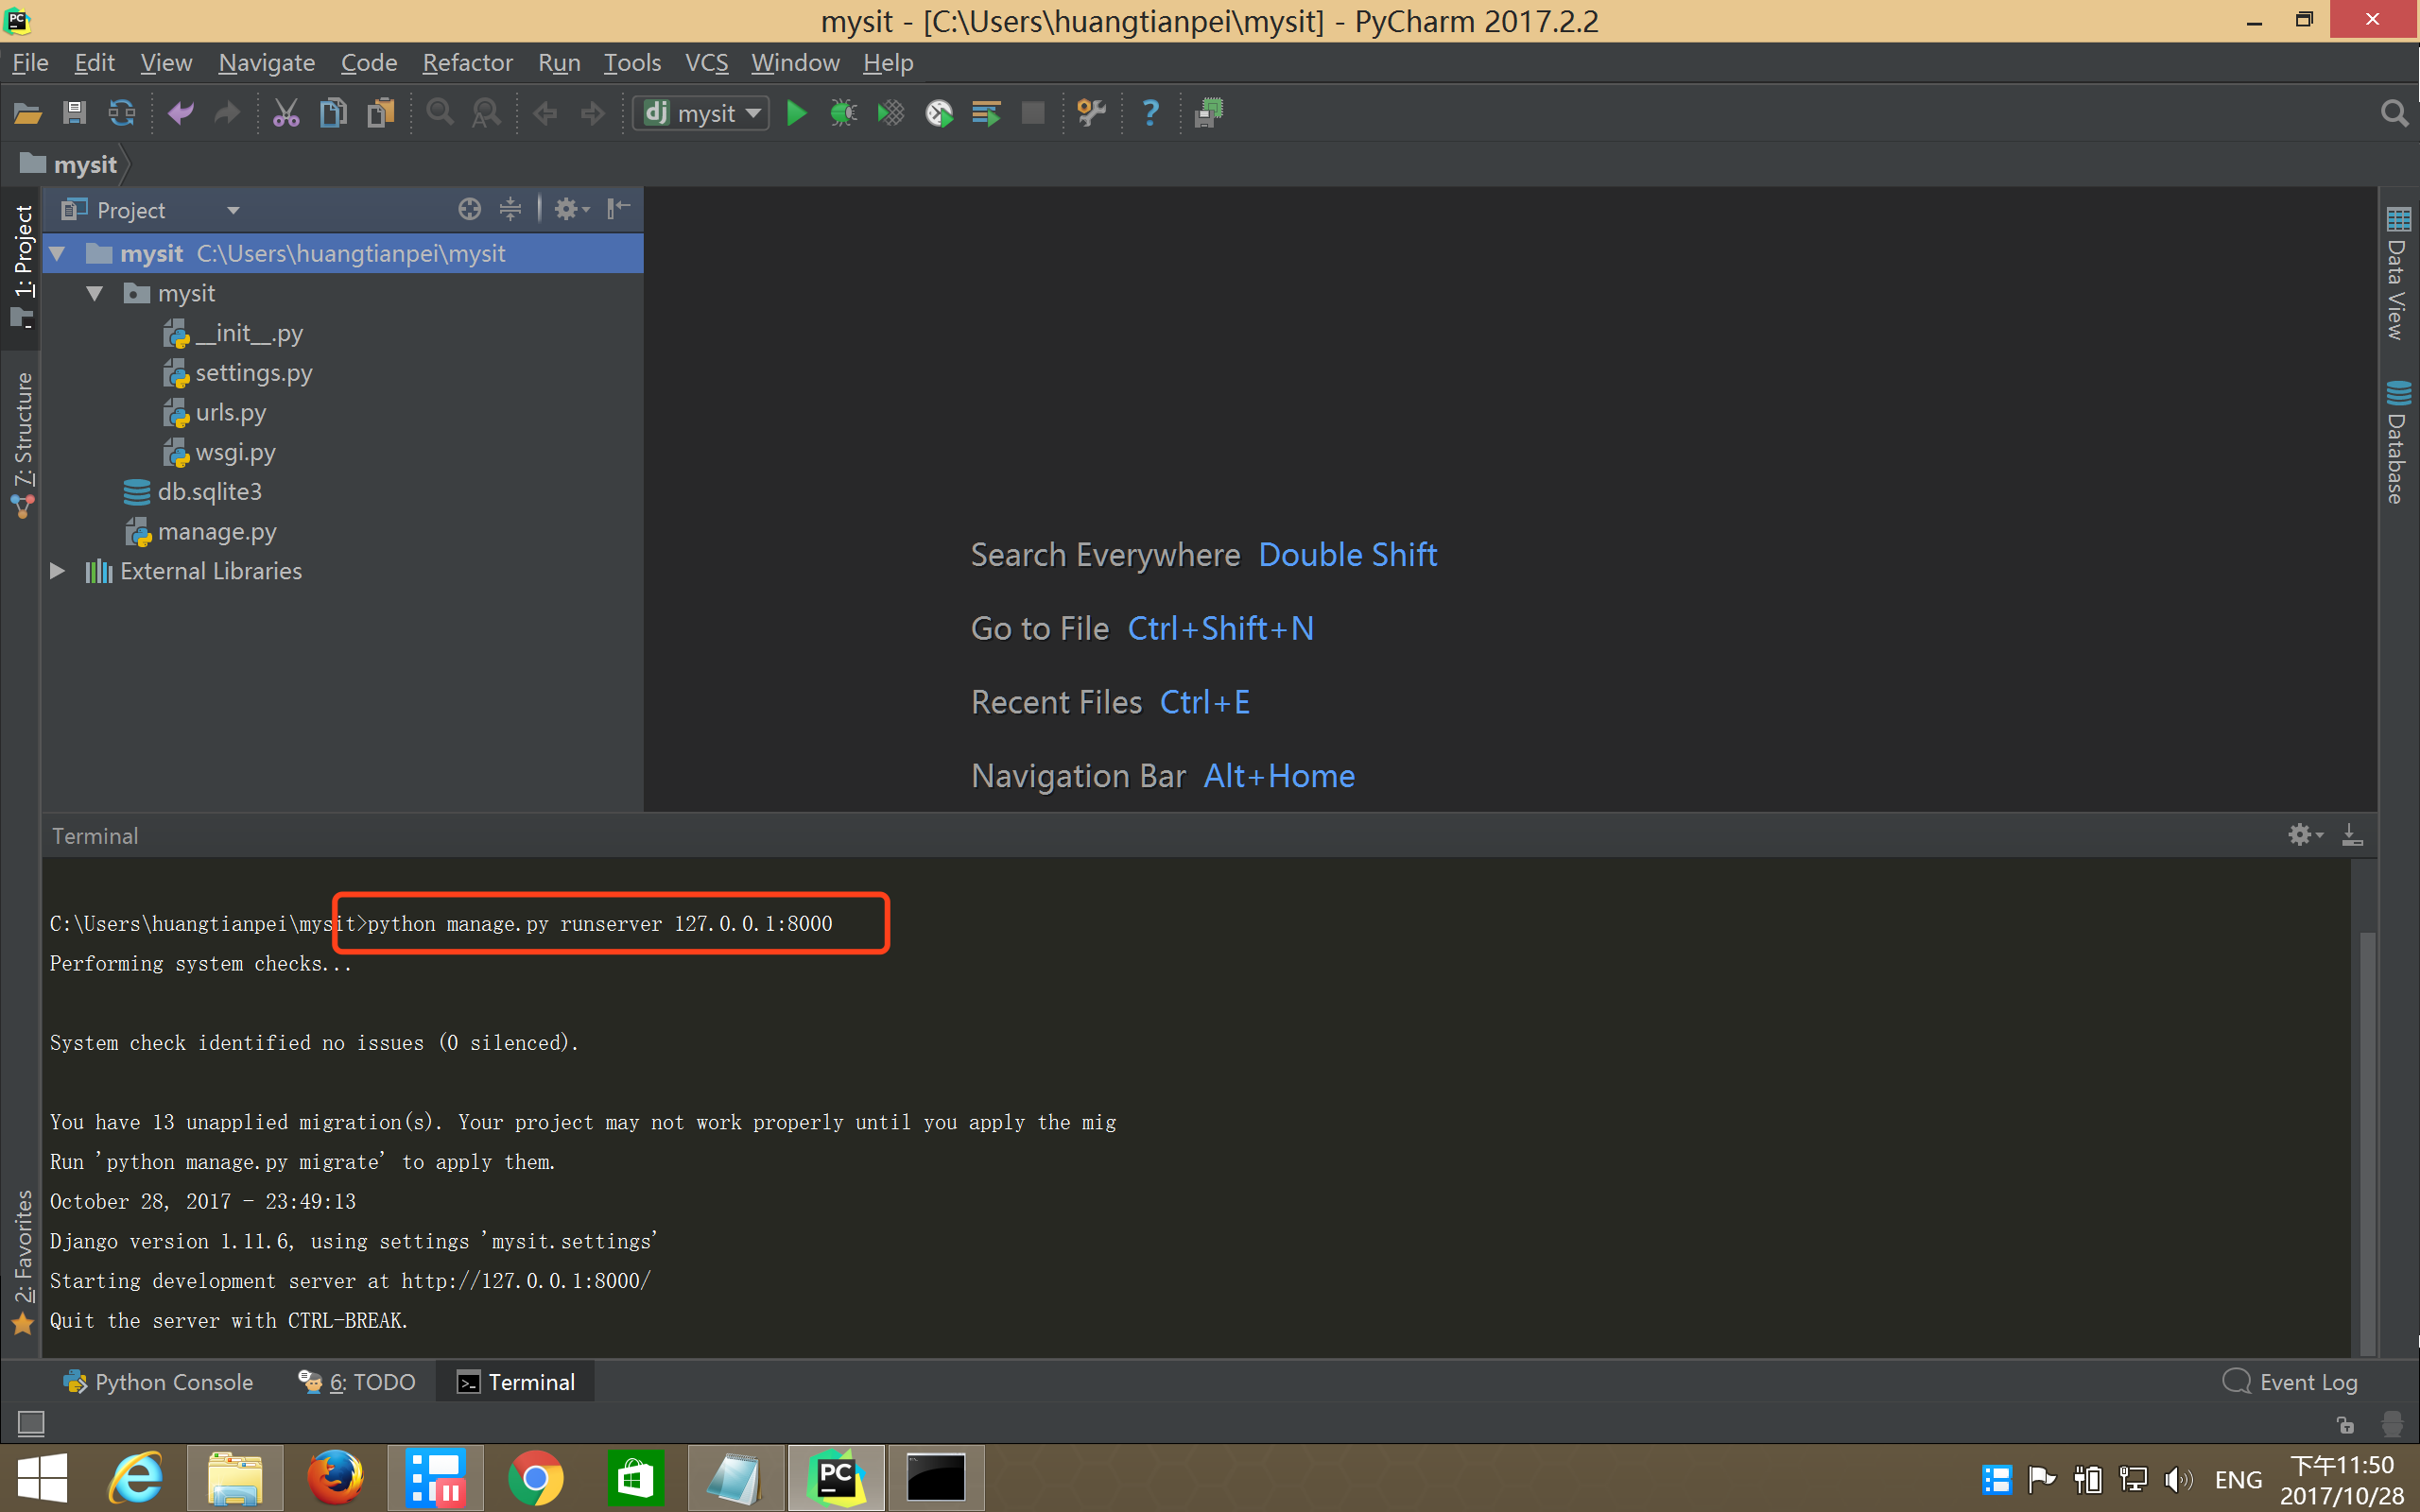Select db.sqlite3 in the project tree
This screenshot has width=2420, height=1512.
pyautogui.click(x=209, y=492)
